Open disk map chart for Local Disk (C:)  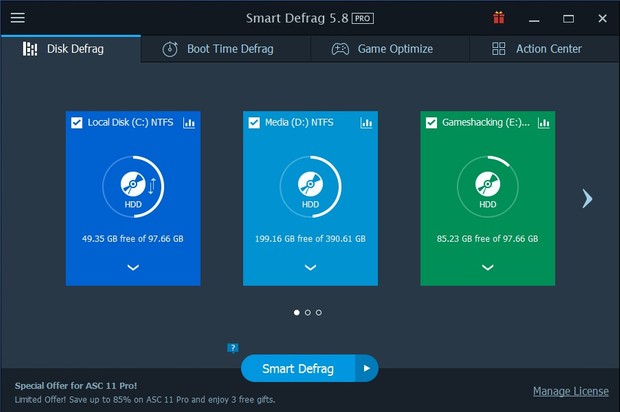[189, 123]
